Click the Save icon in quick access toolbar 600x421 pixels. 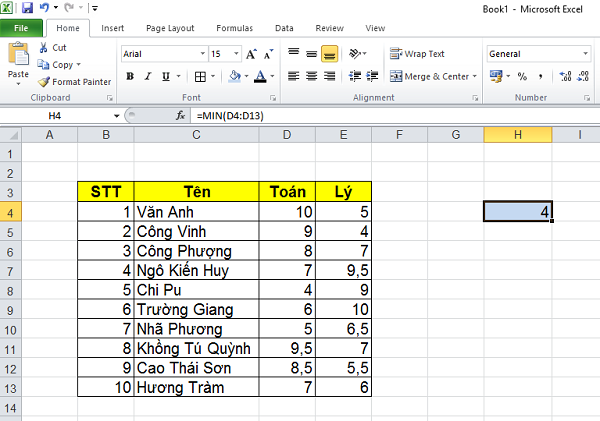[28, 8]
